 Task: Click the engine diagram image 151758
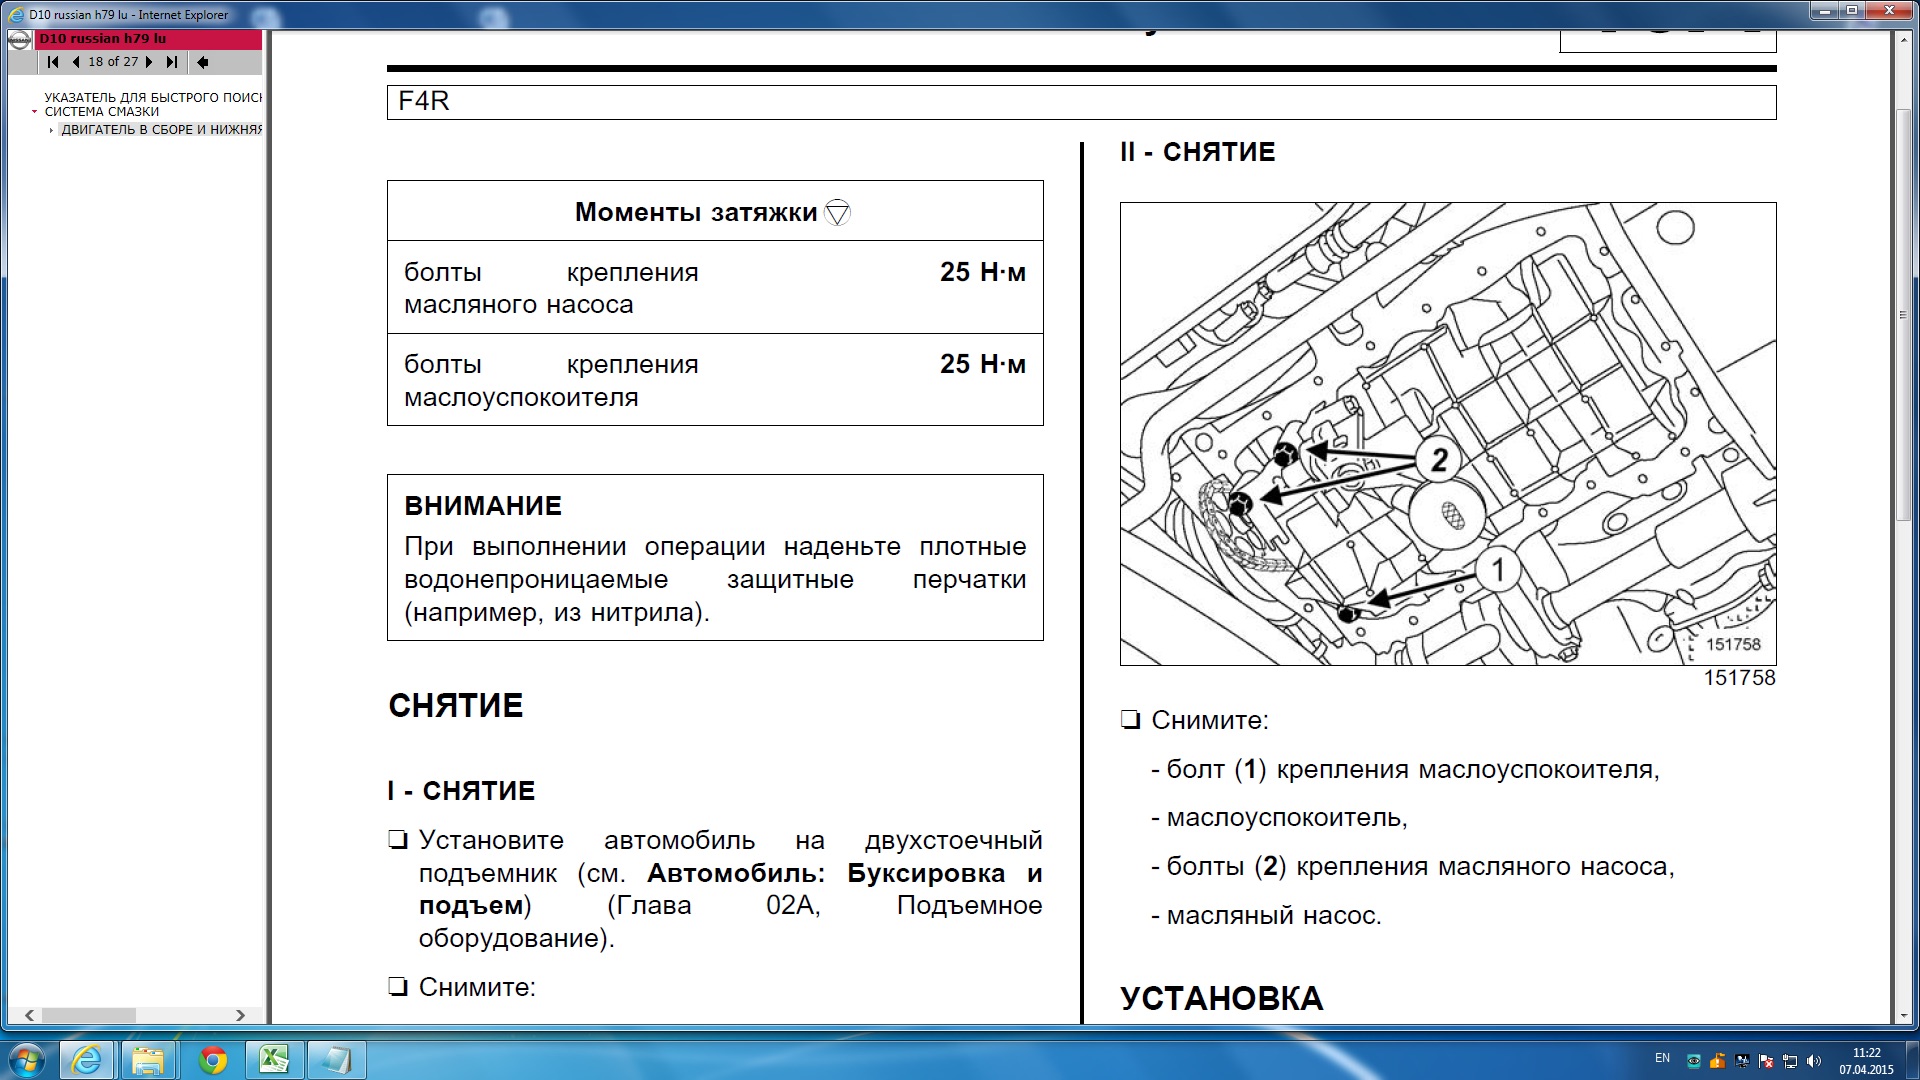[x=1448, y=434]
